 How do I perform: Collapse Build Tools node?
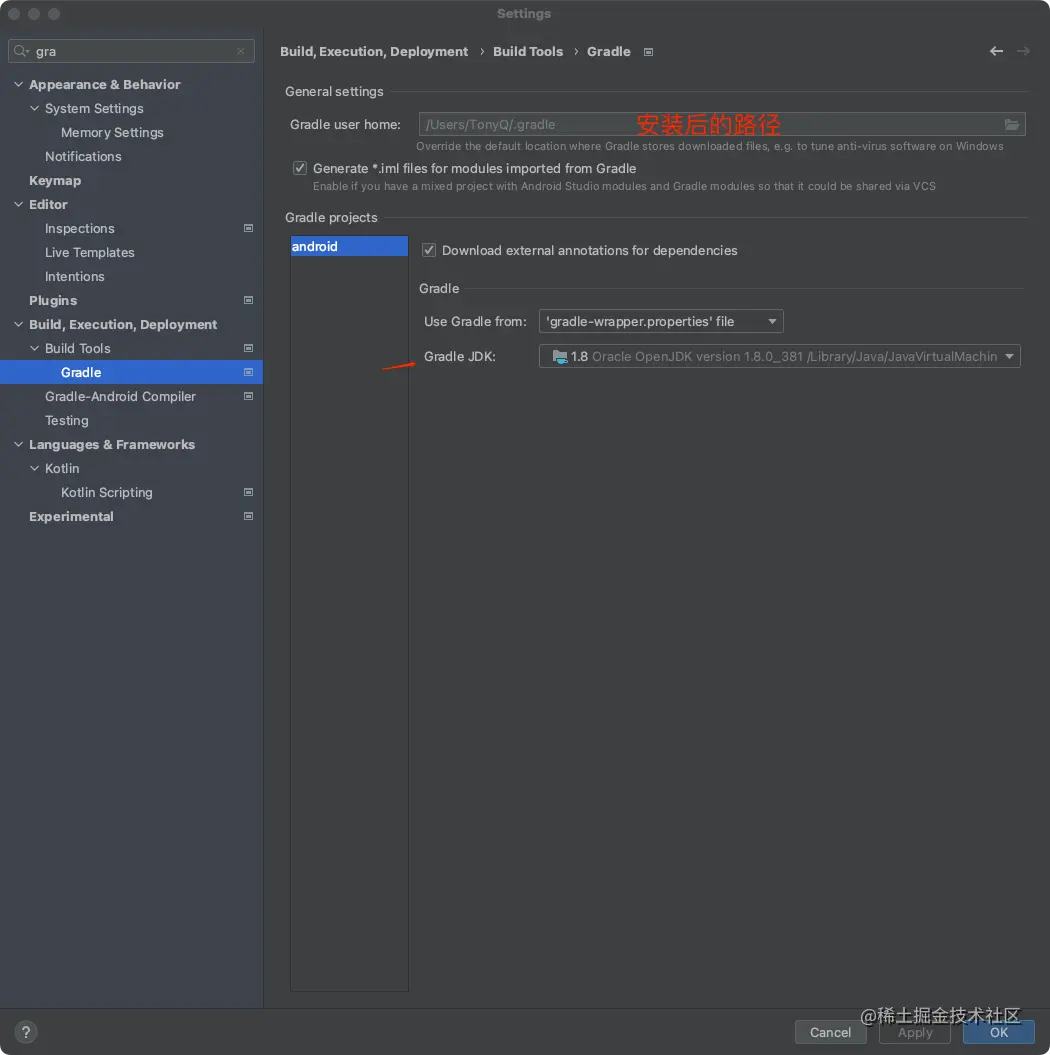(35, 349)
